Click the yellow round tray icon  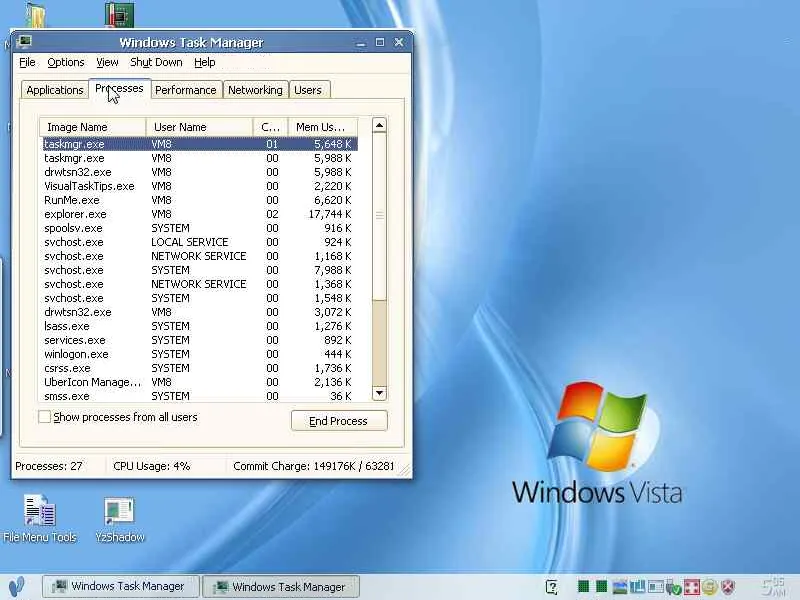(709, 587)
